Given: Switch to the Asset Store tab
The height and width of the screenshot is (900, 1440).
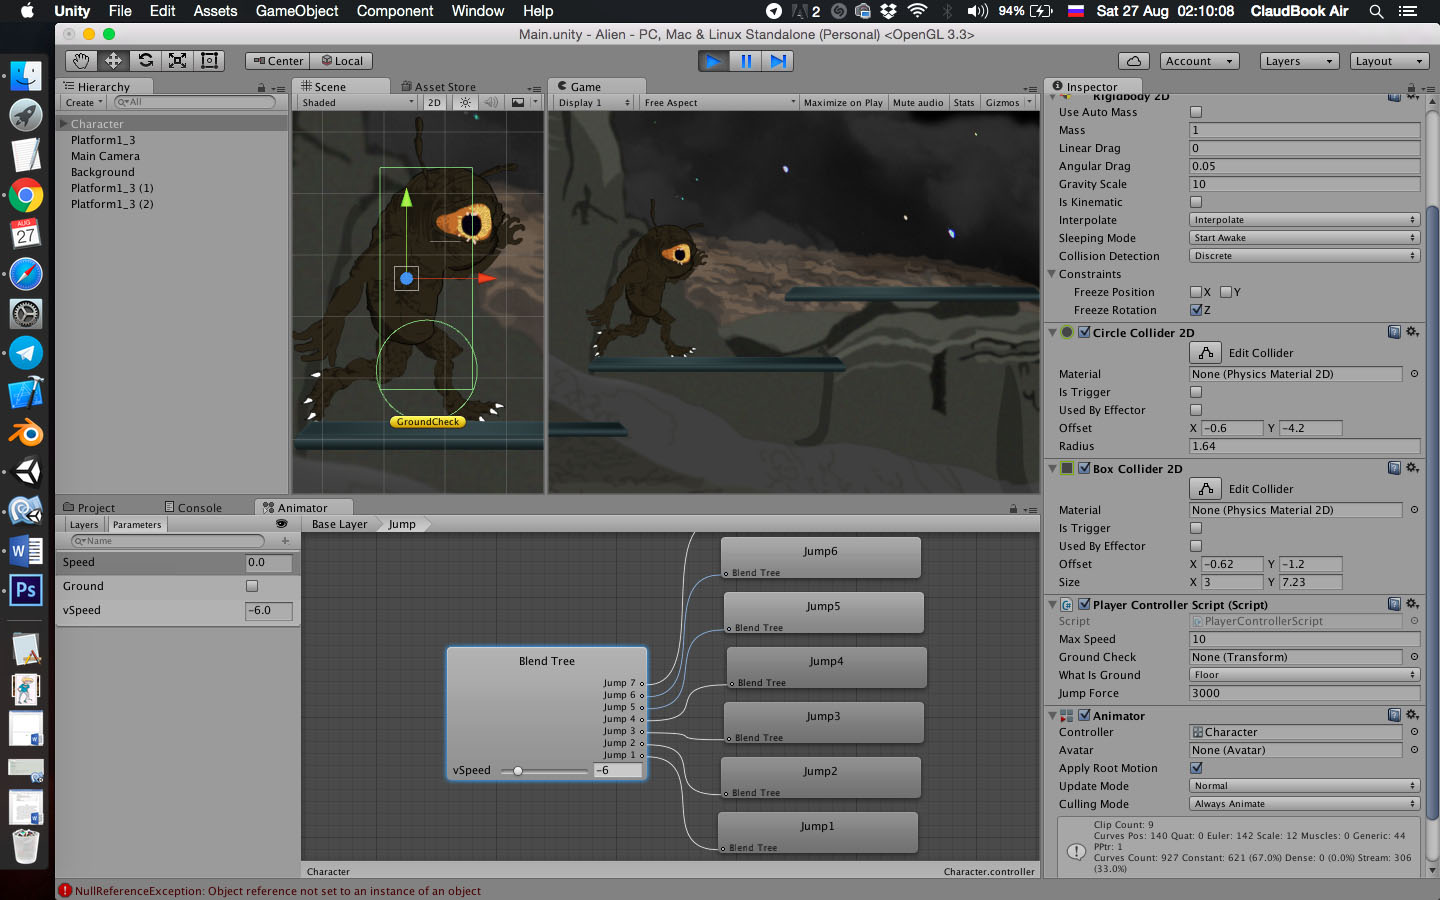Looking at the screenshot, I should coord(438,87).
